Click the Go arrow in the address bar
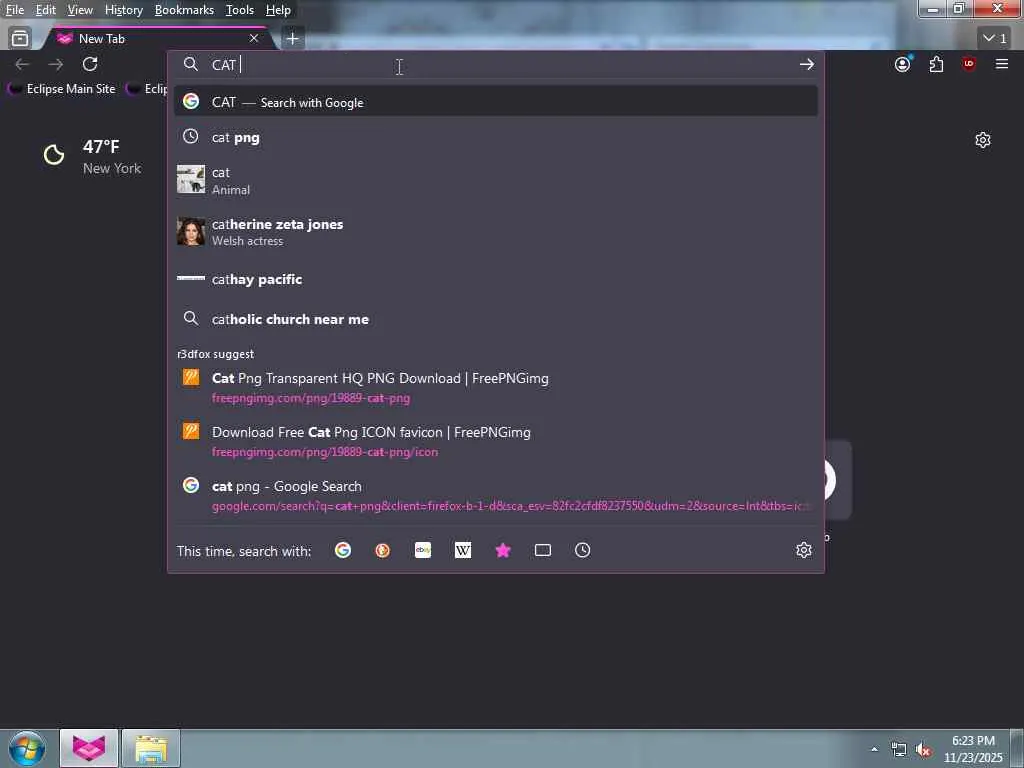 point(807,64)
